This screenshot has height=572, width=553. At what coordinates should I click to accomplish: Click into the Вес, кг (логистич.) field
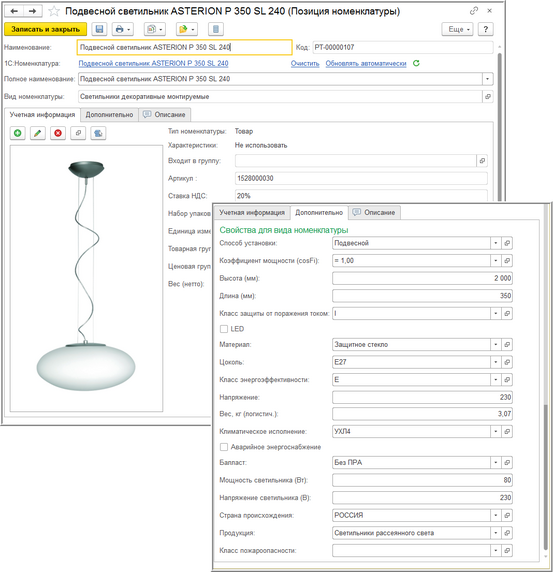422,414
